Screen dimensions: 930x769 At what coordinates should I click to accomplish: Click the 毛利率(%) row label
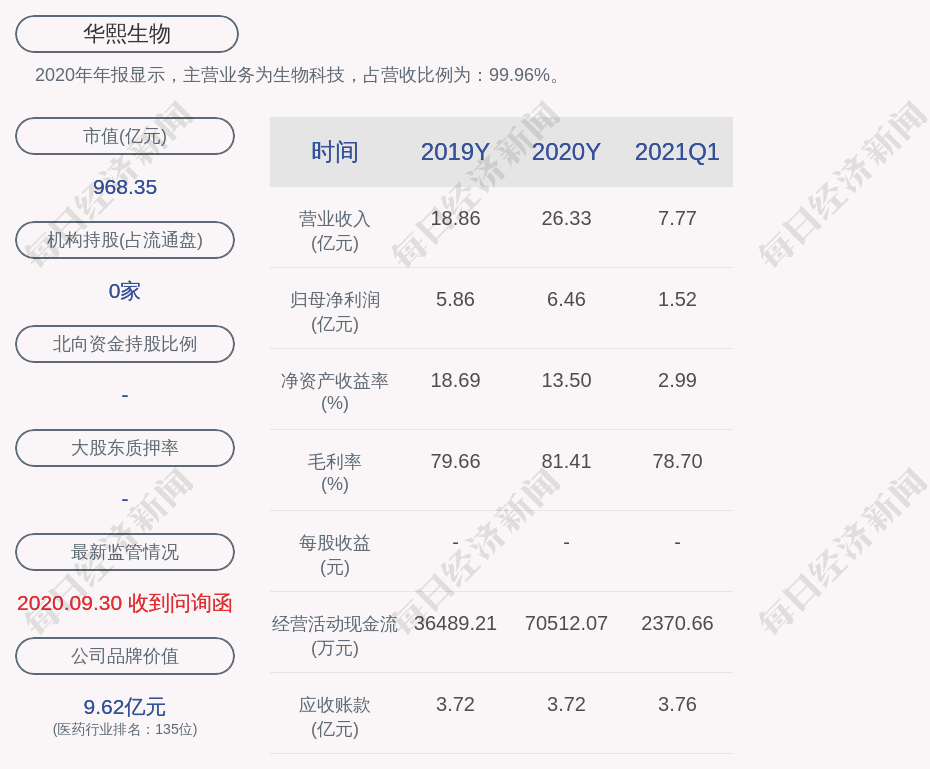pyautogui.click(x=335, y=473)
